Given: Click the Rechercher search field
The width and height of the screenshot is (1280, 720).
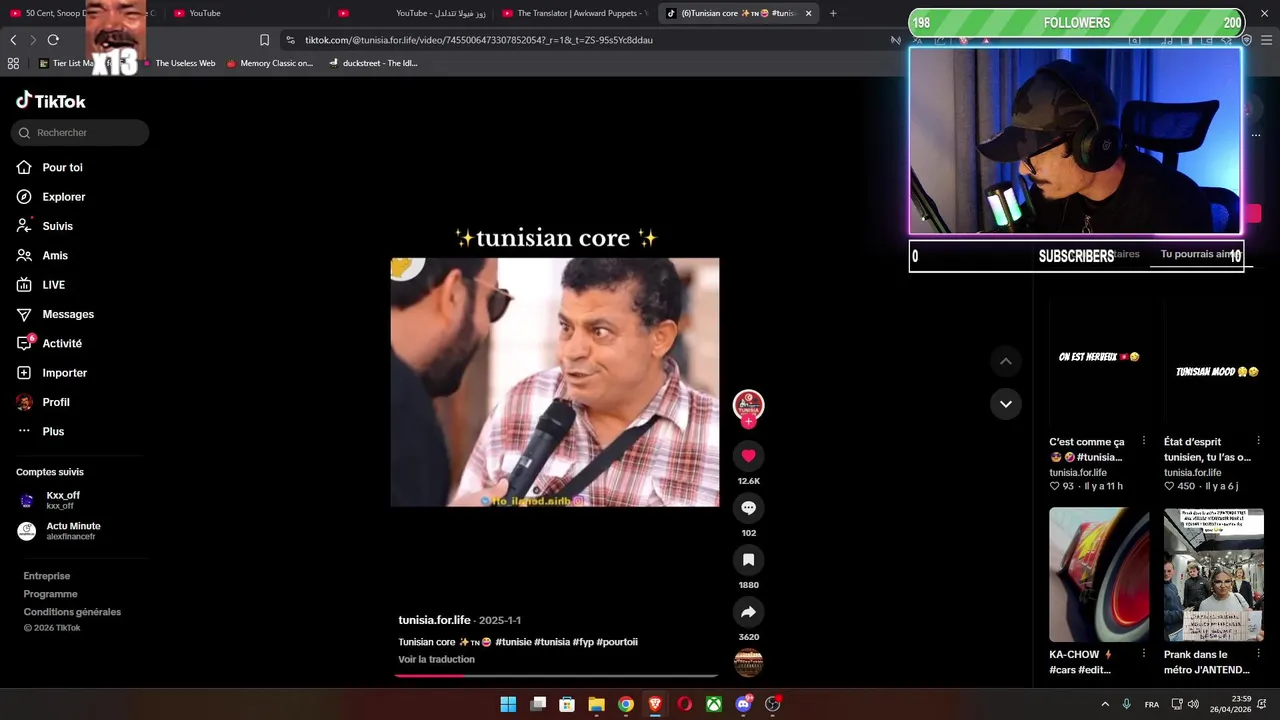Looking at the screenshot, I should click(80, 132).
